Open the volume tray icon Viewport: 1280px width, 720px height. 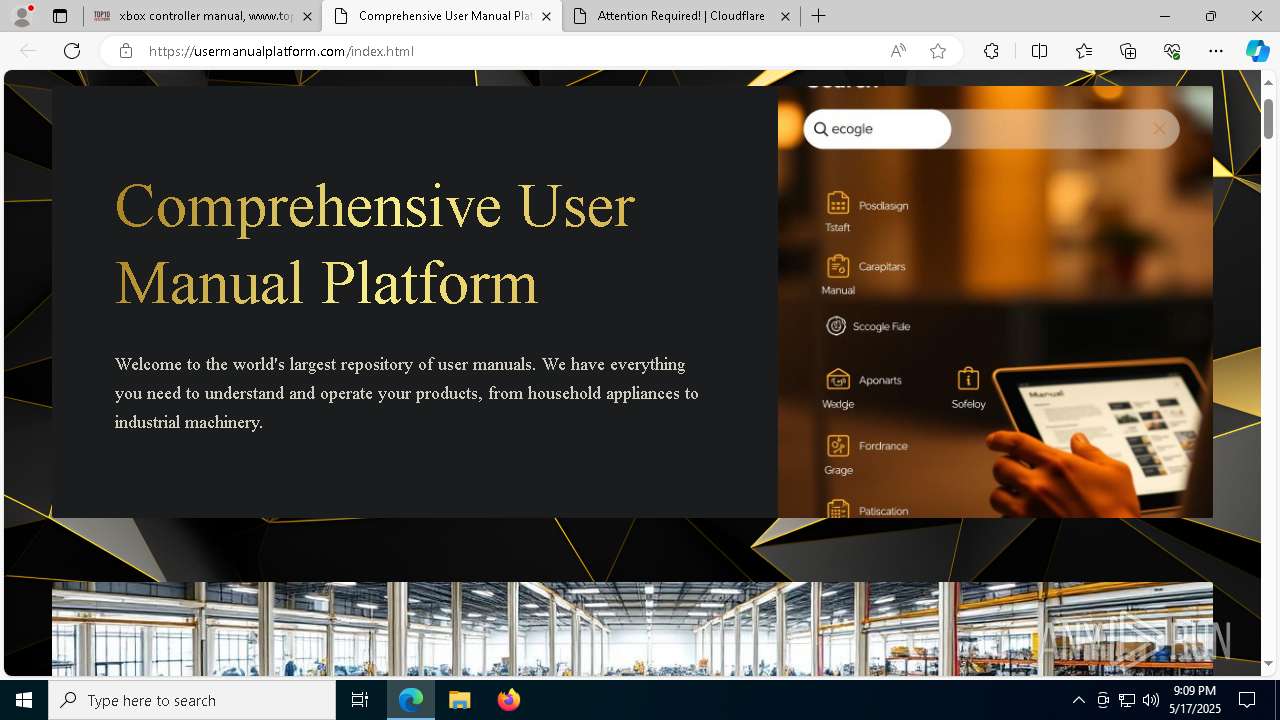(1151, 700)
